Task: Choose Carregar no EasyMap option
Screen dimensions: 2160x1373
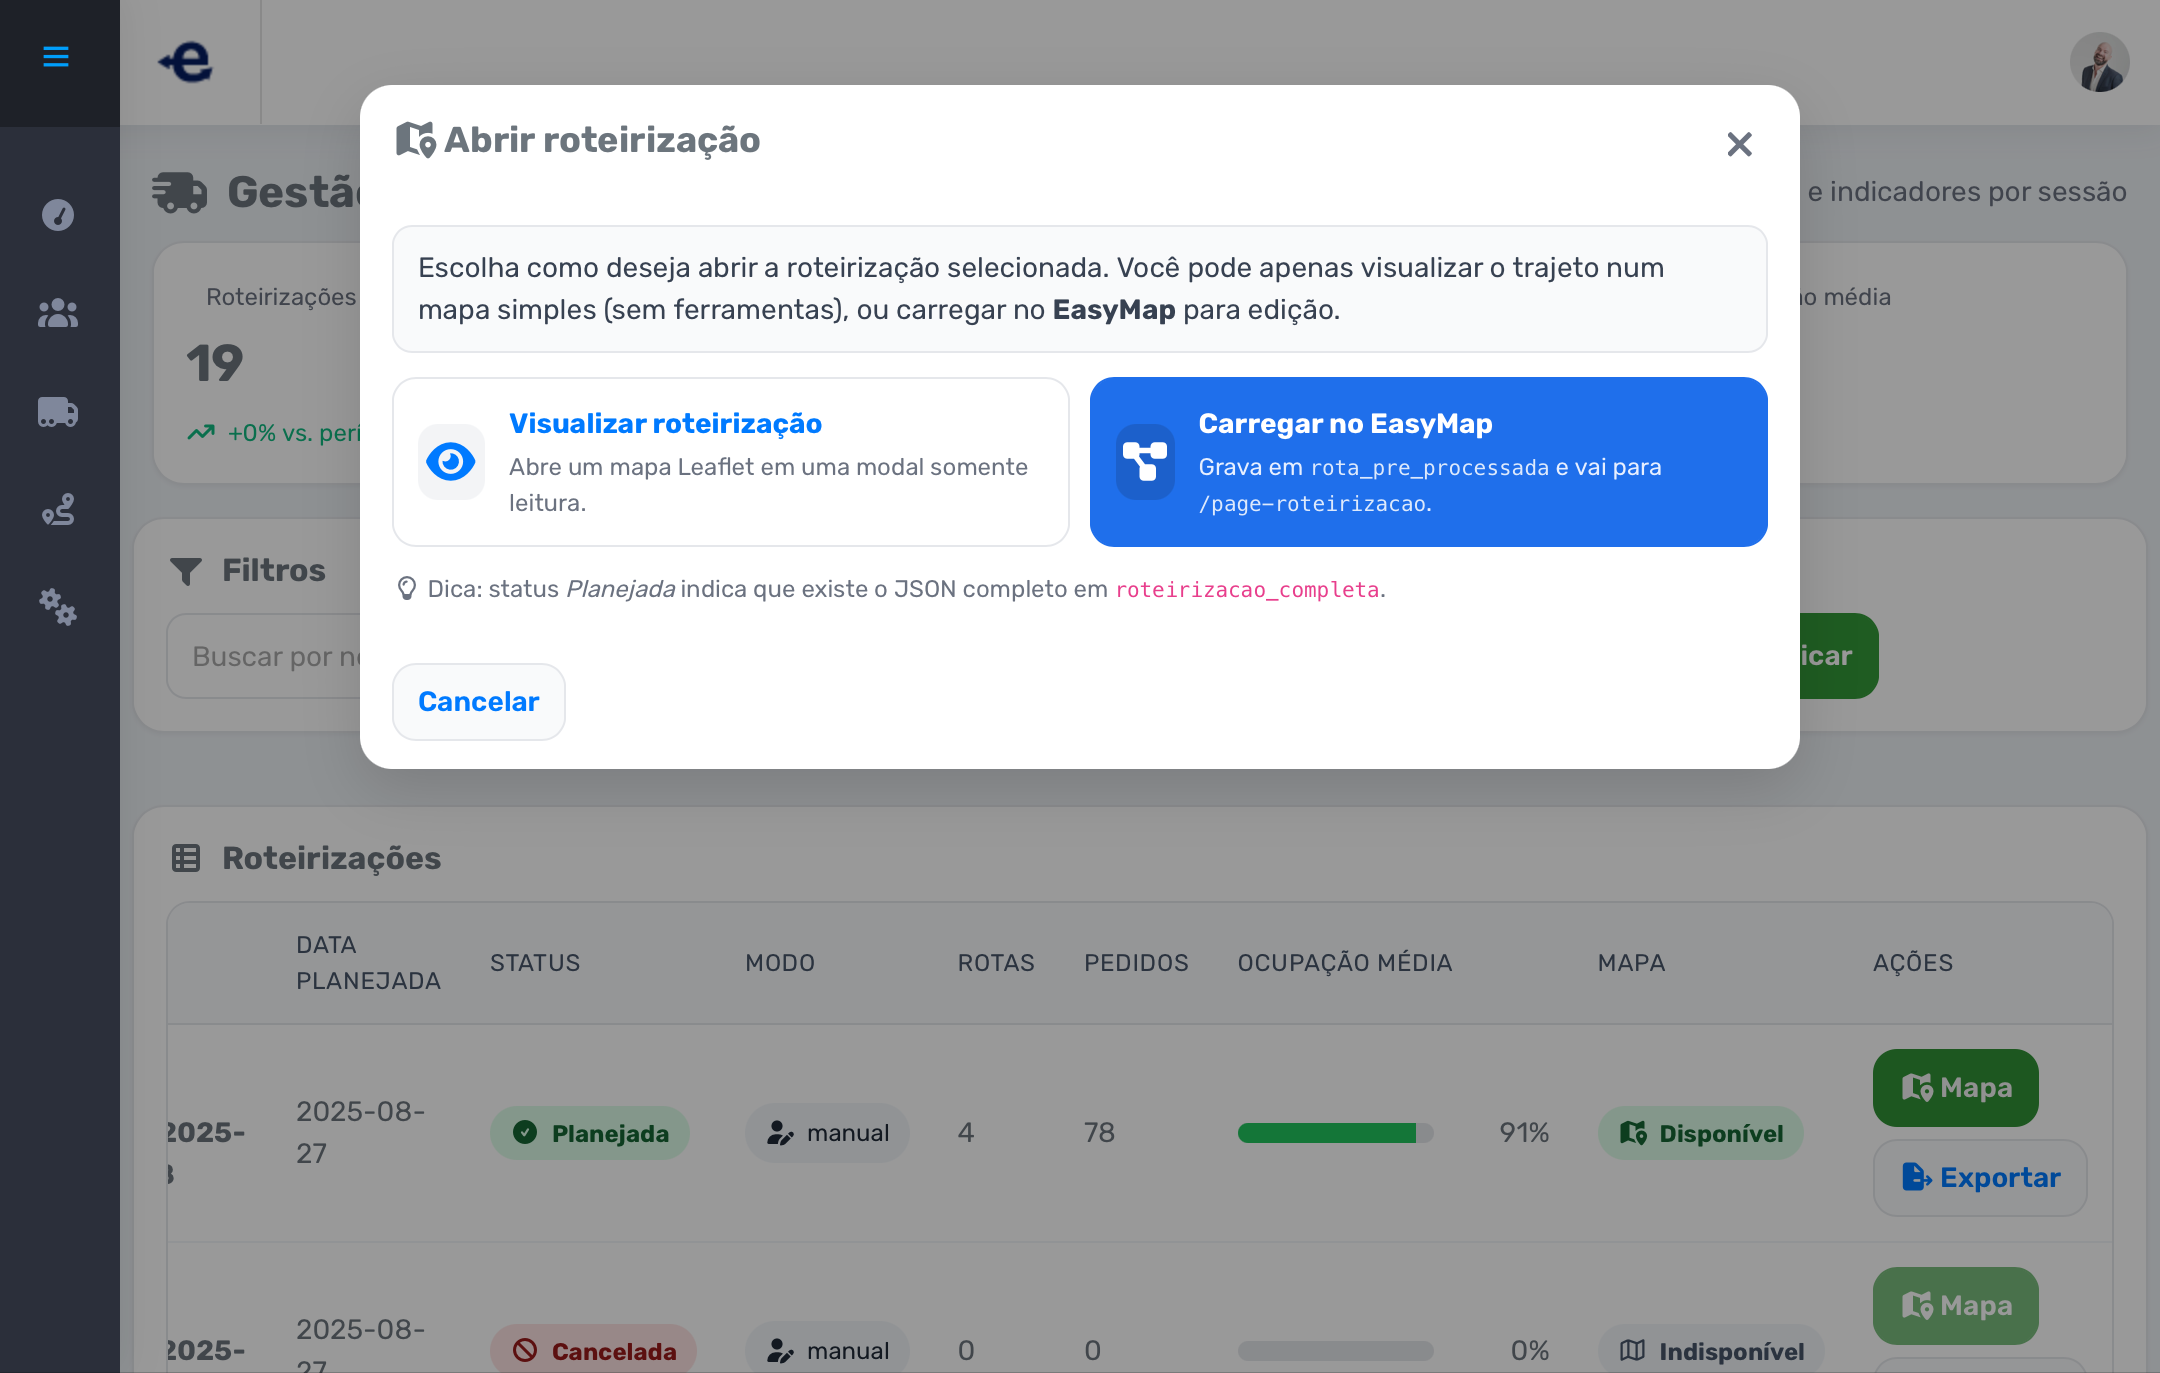Action: coord(1428,462)
